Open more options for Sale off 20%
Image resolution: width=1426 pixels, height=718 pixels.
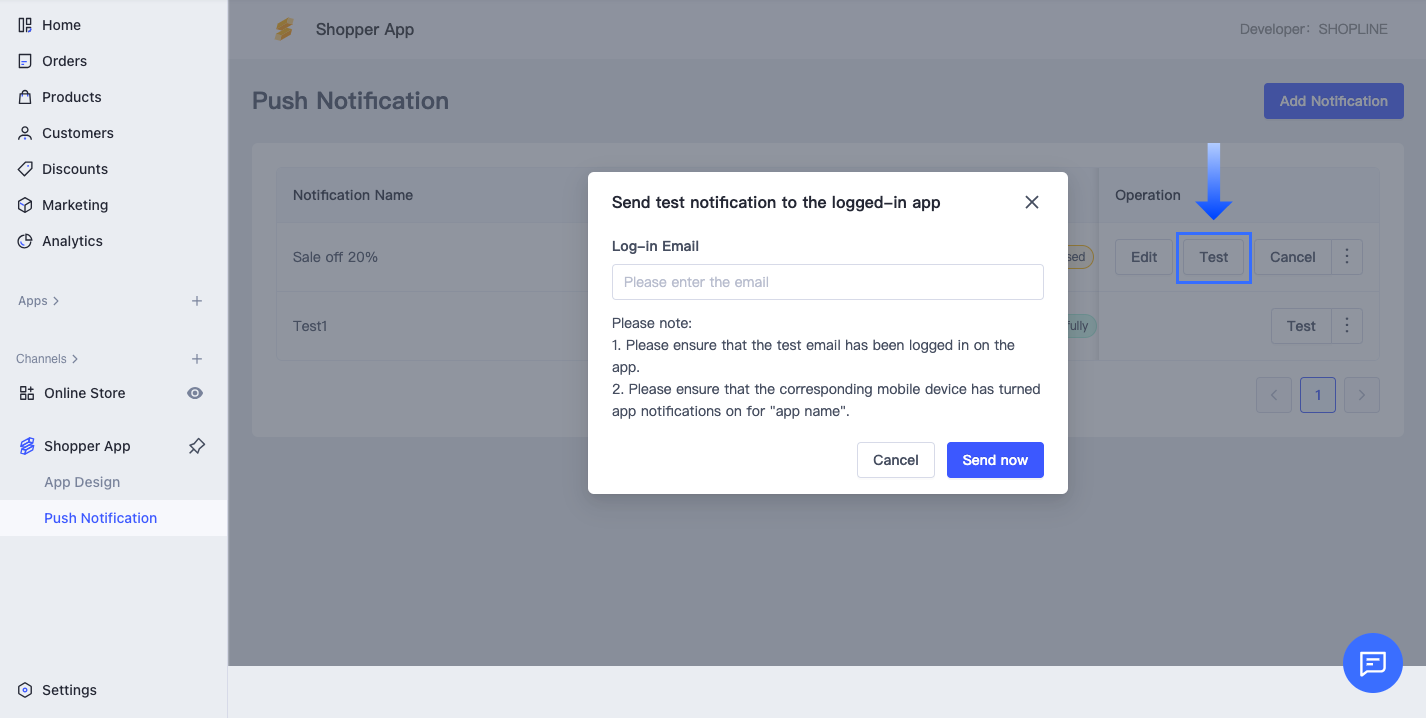(1347, 257)
